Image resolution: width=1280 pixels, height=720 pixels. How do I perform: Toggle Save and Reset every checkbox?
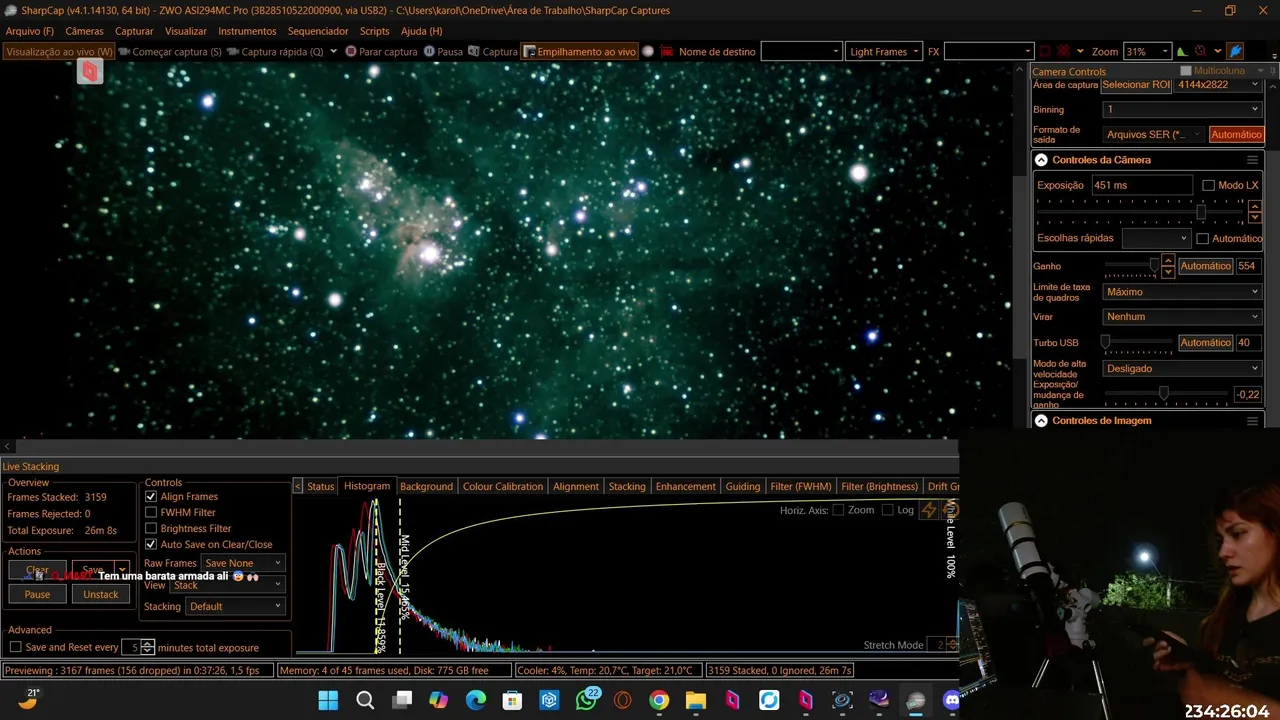[15, 648]
